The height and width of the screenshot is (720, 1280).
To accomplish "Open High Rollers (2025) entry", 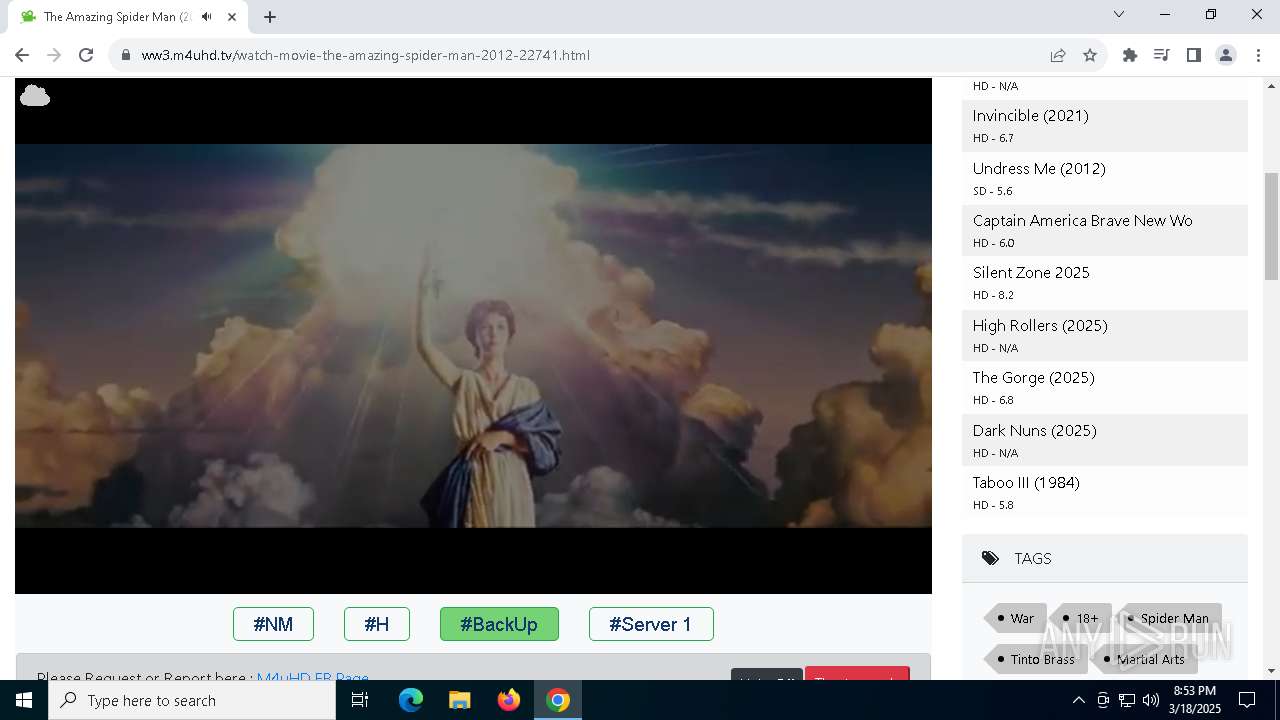I will click(x=1105, y=335).
